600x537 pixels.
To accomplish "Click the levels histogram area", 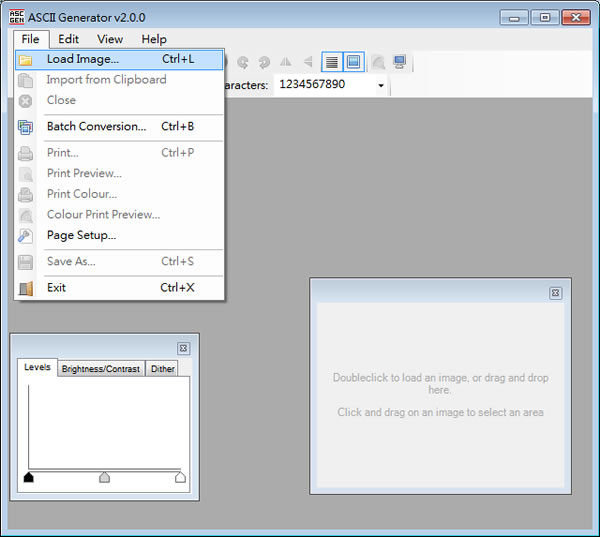I will [105, 427].
